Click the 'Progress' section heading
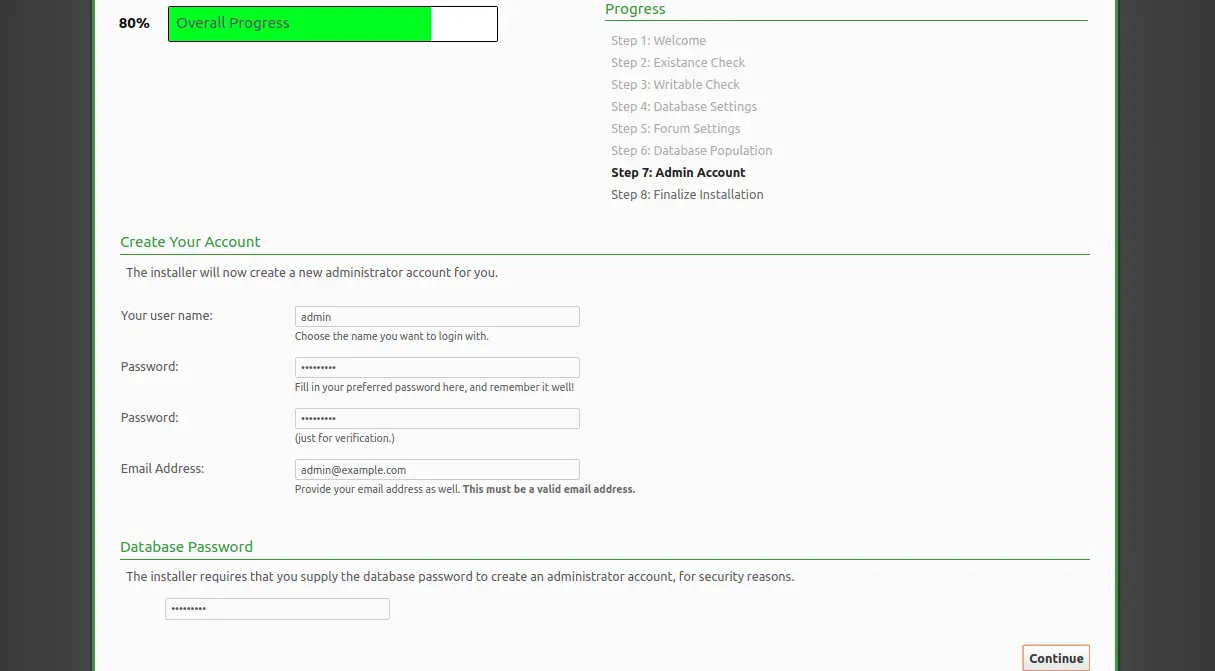Screen dimensions: 1215x671 pyautogui.click(x=635, y=9)
